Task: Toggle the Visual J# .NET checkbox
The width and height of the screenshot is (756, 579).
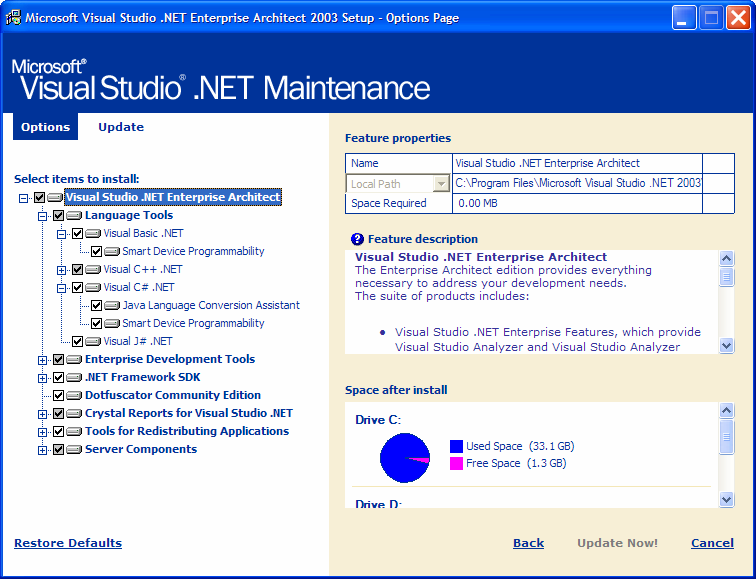Action: (78, 341)
